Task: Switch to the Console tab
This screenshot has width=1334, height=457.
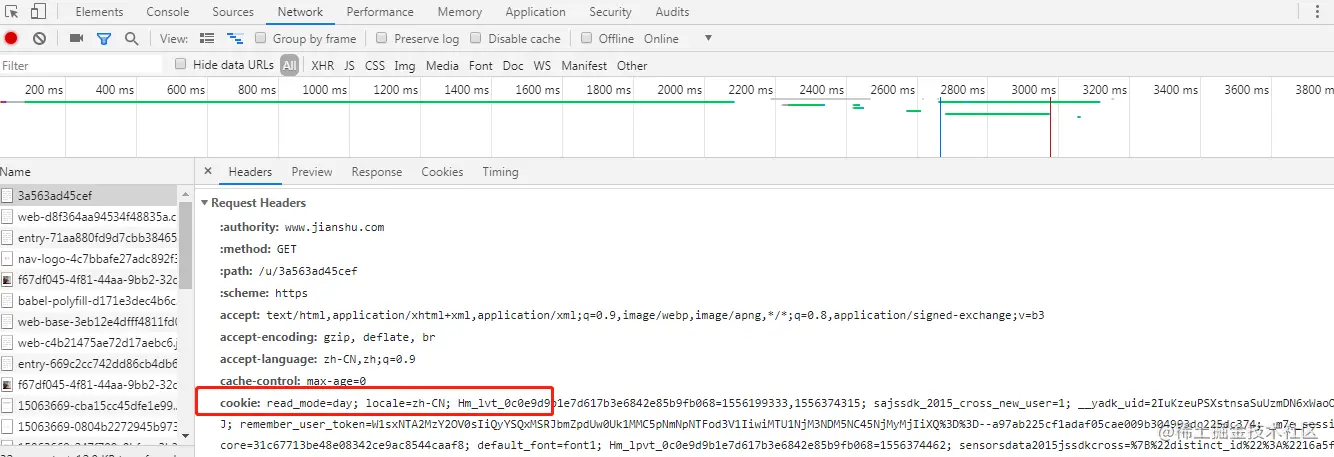Action: [168, 12]
